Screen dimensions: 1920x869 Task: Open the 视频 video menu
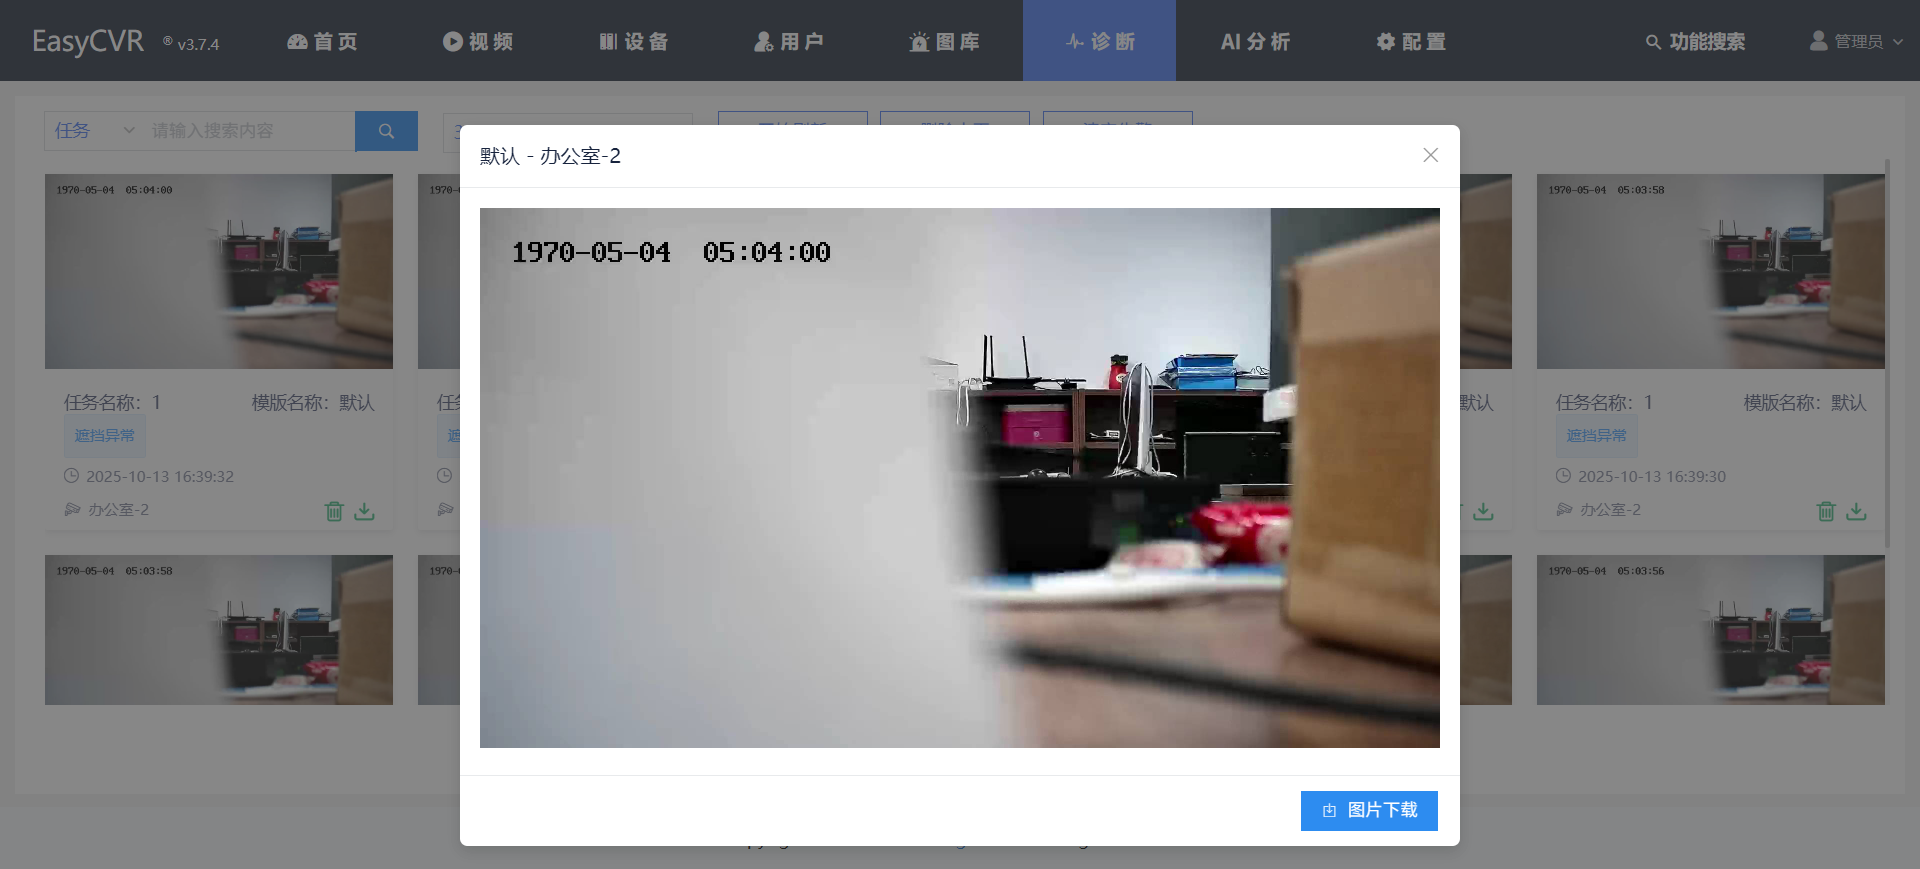[x=478, y=42]
